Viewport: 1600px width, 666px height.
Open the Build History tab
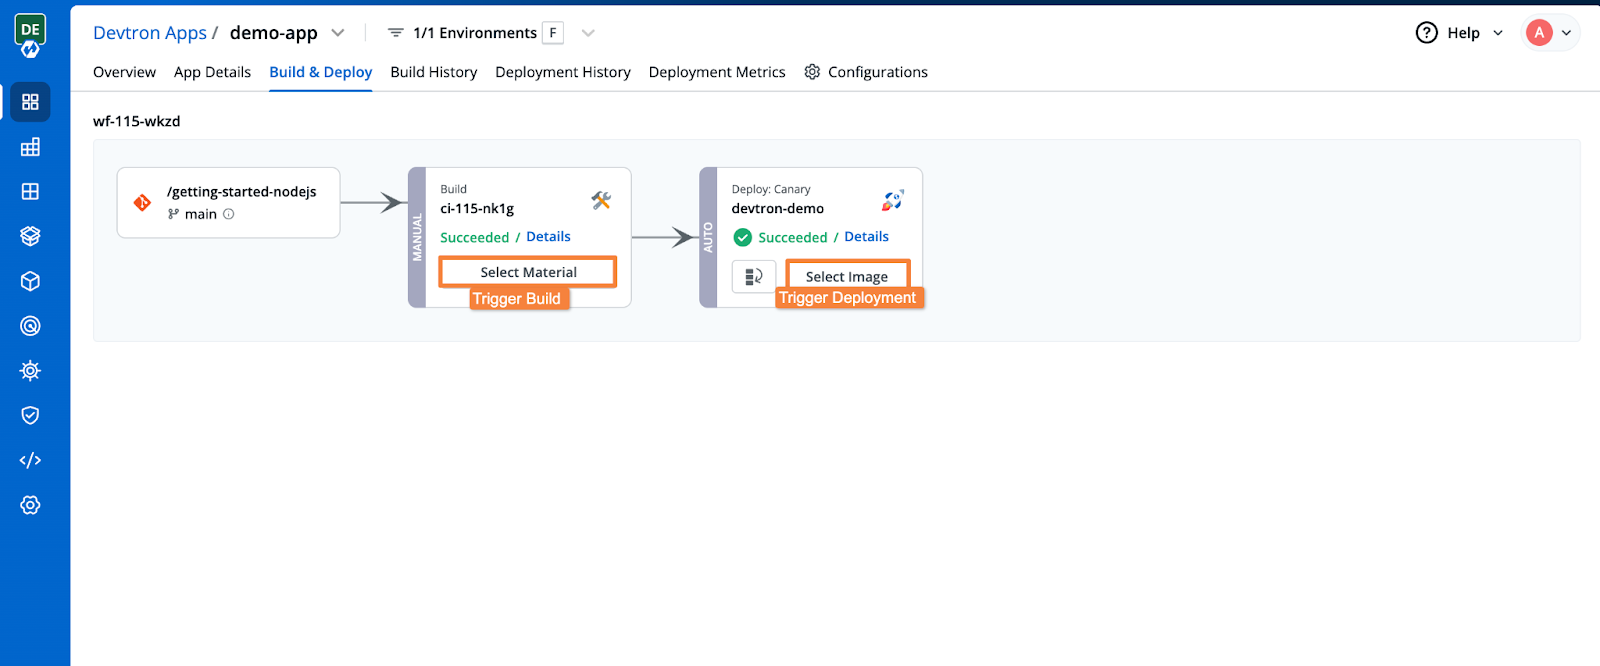point(434,72)
